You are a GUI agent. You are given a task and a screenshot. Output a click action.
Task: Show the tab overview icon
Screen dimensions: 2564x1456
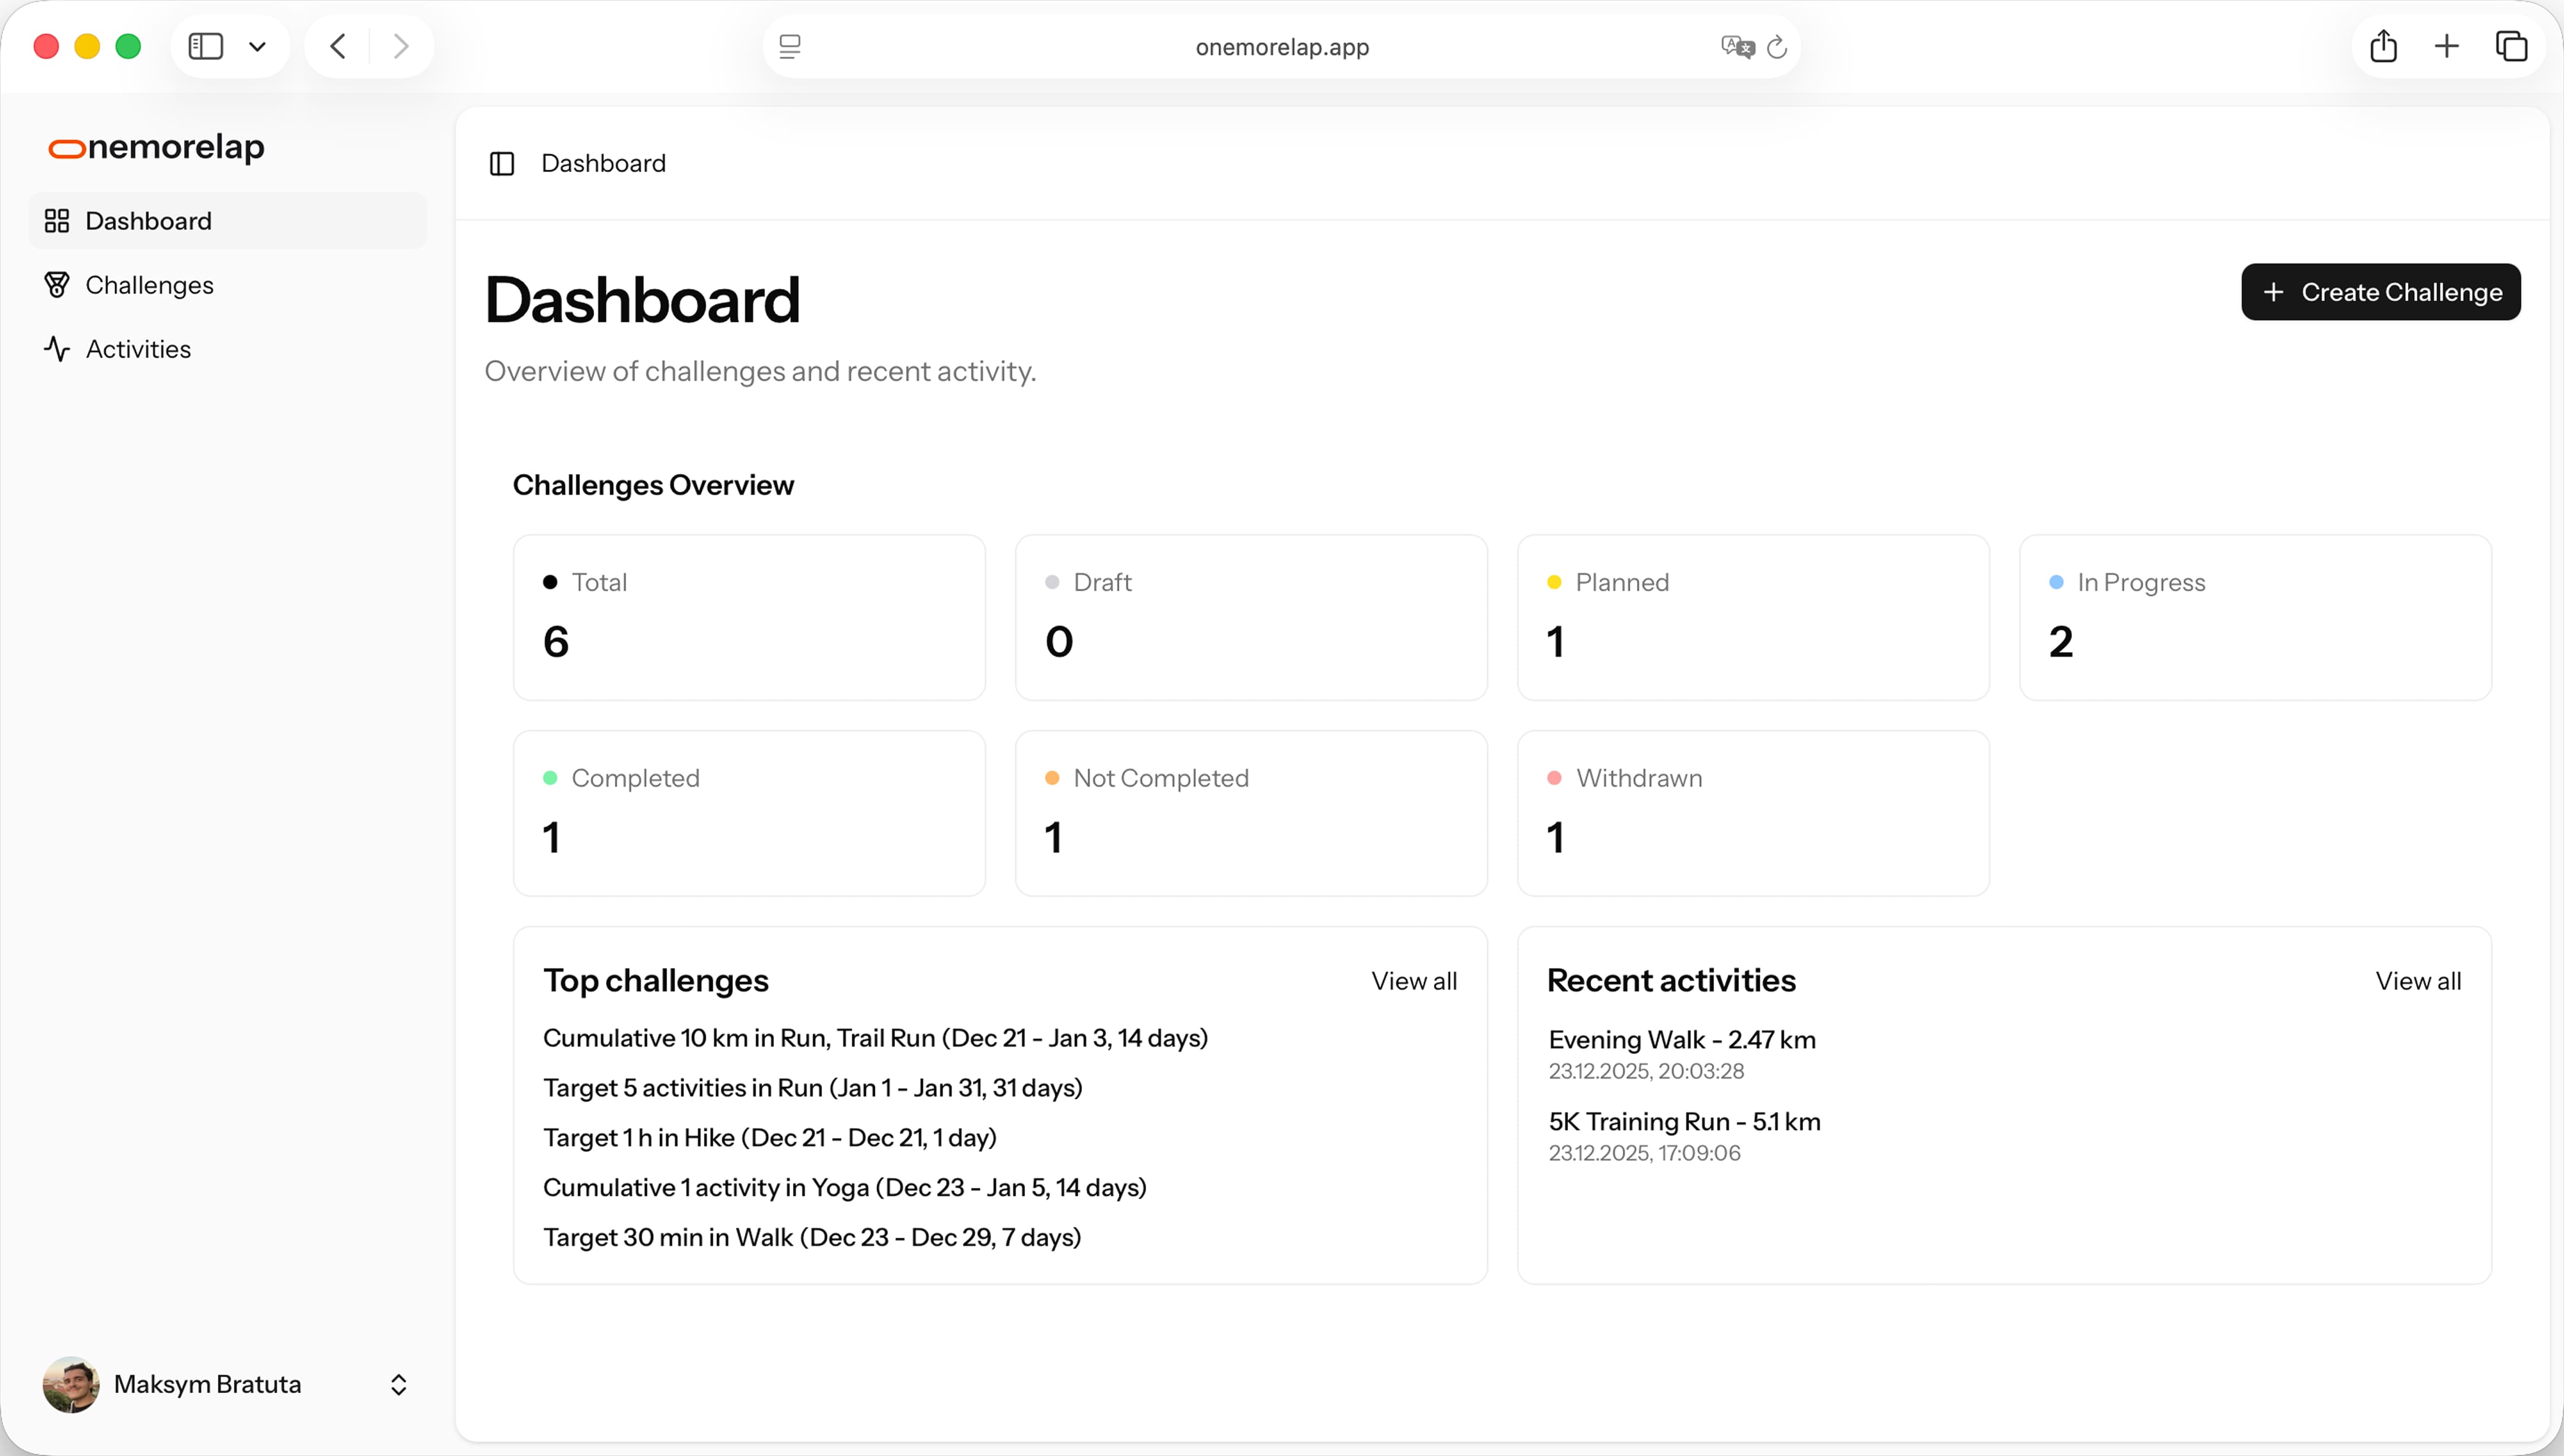2511,46
